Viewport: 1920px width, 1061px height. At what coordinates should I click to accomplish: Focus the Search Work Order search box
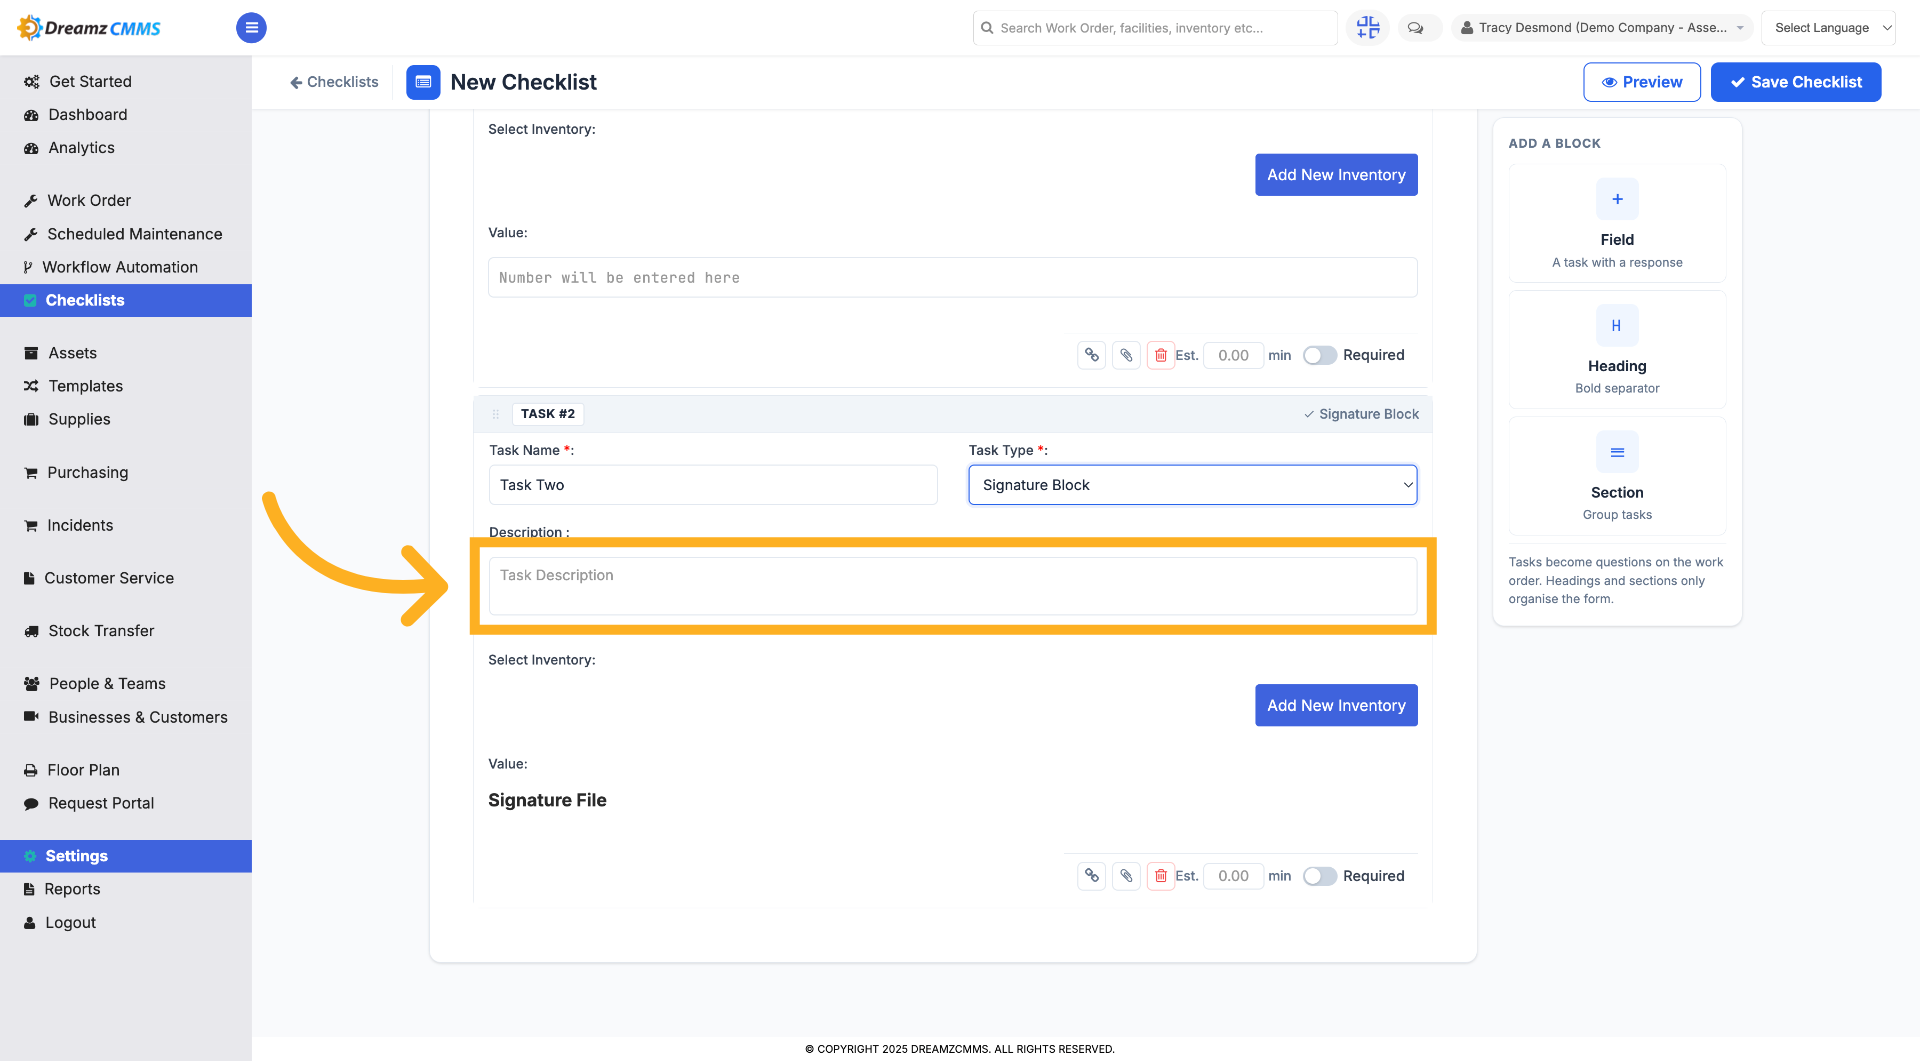click(x=1155, y=28)
